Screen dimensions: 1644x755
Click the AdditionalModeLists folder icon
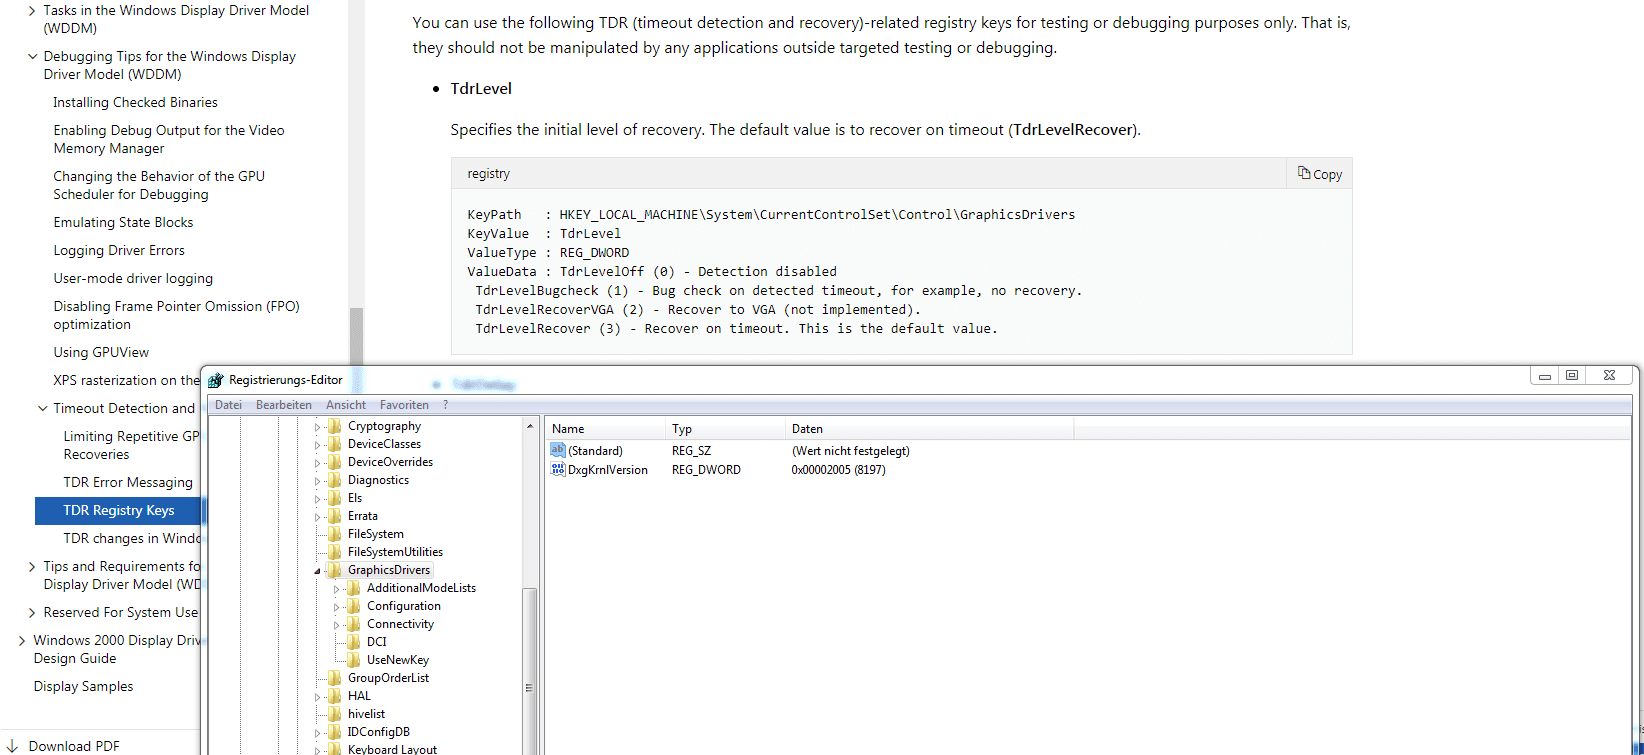[354, 588]
